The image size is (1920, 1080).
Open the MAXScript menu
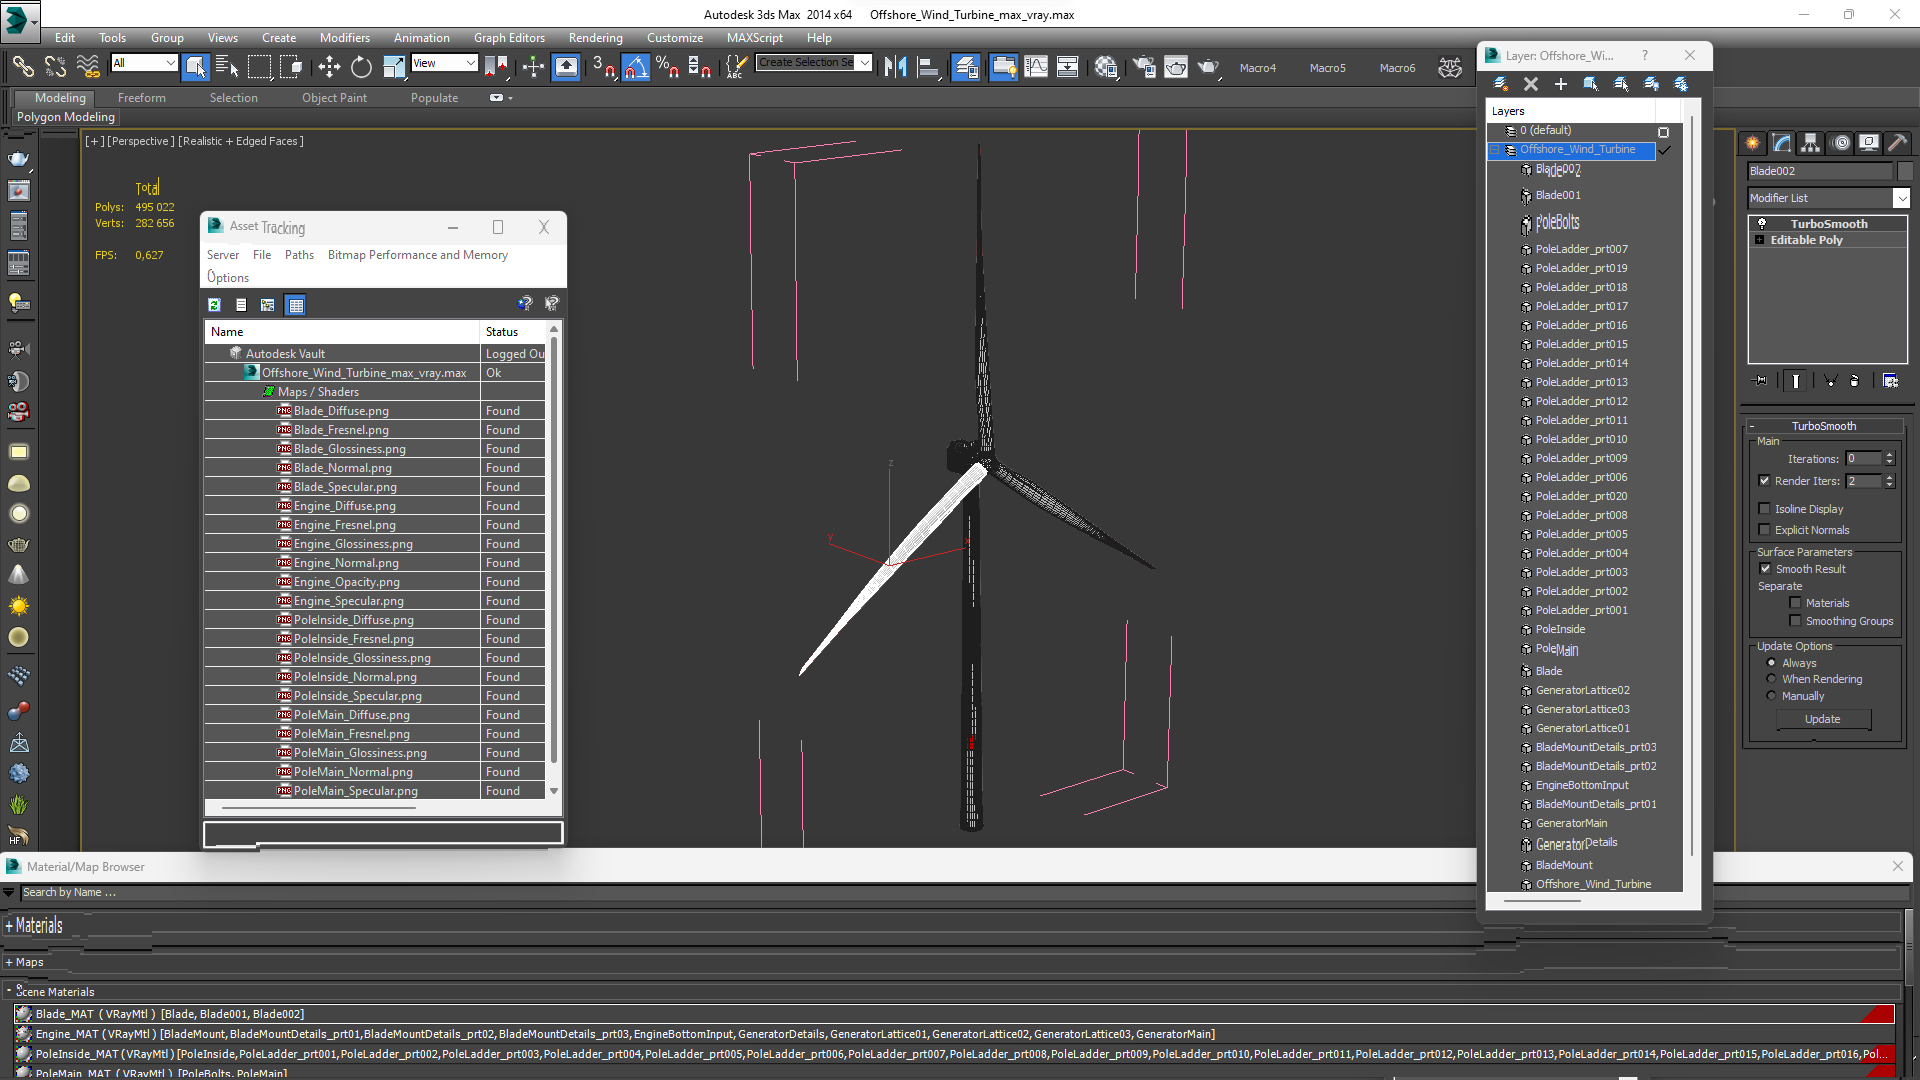tap(754, 38)
